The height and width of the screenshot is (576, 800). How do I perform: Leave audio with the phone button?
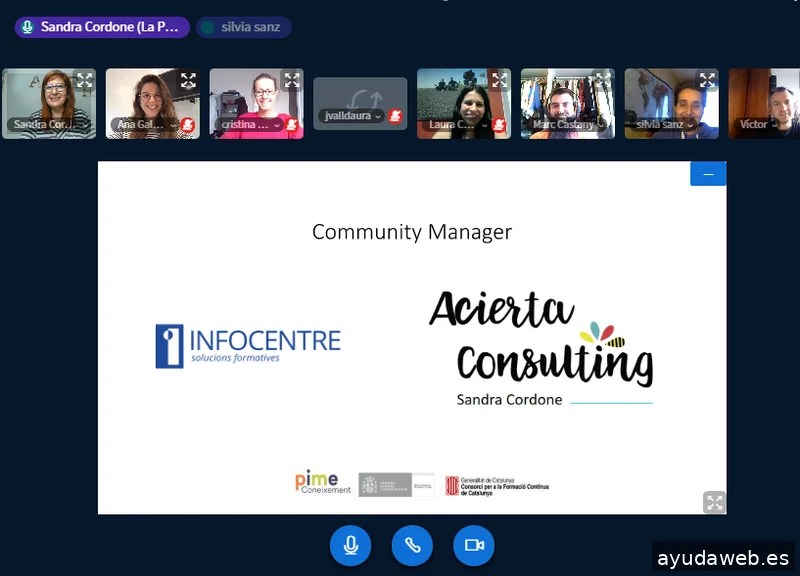click(412, 545)
